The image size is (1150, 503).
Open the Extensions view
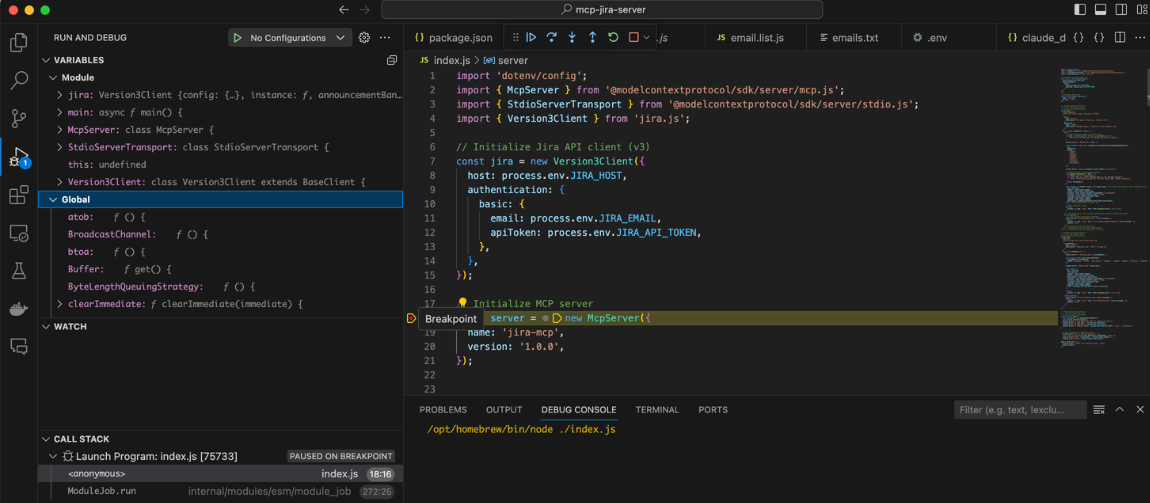[x=18, y=195]
